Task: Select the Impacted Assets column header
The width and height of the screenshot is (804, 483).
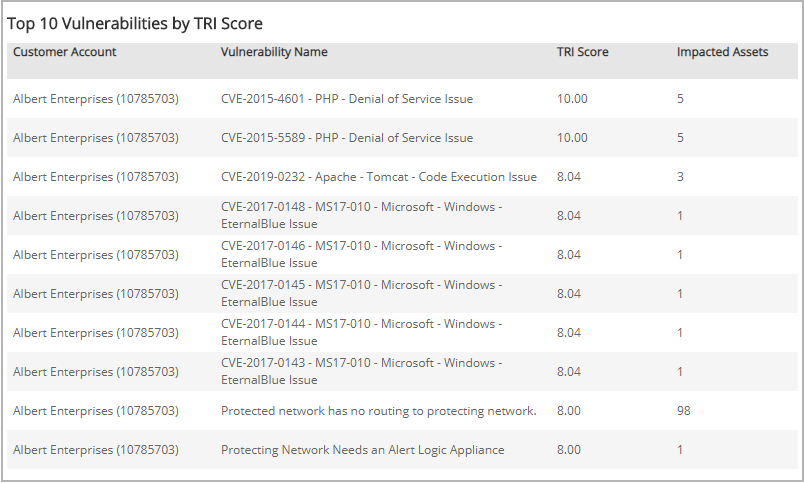Action: [722, 52]
